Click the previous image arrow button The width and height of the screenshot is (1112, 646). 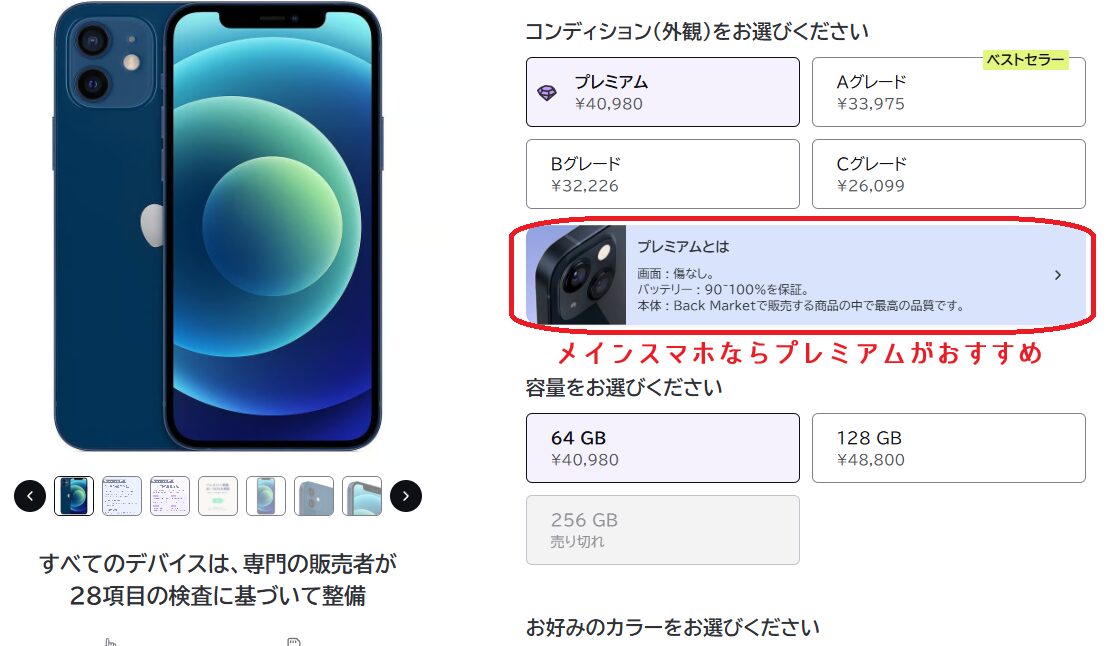point(30,496)
